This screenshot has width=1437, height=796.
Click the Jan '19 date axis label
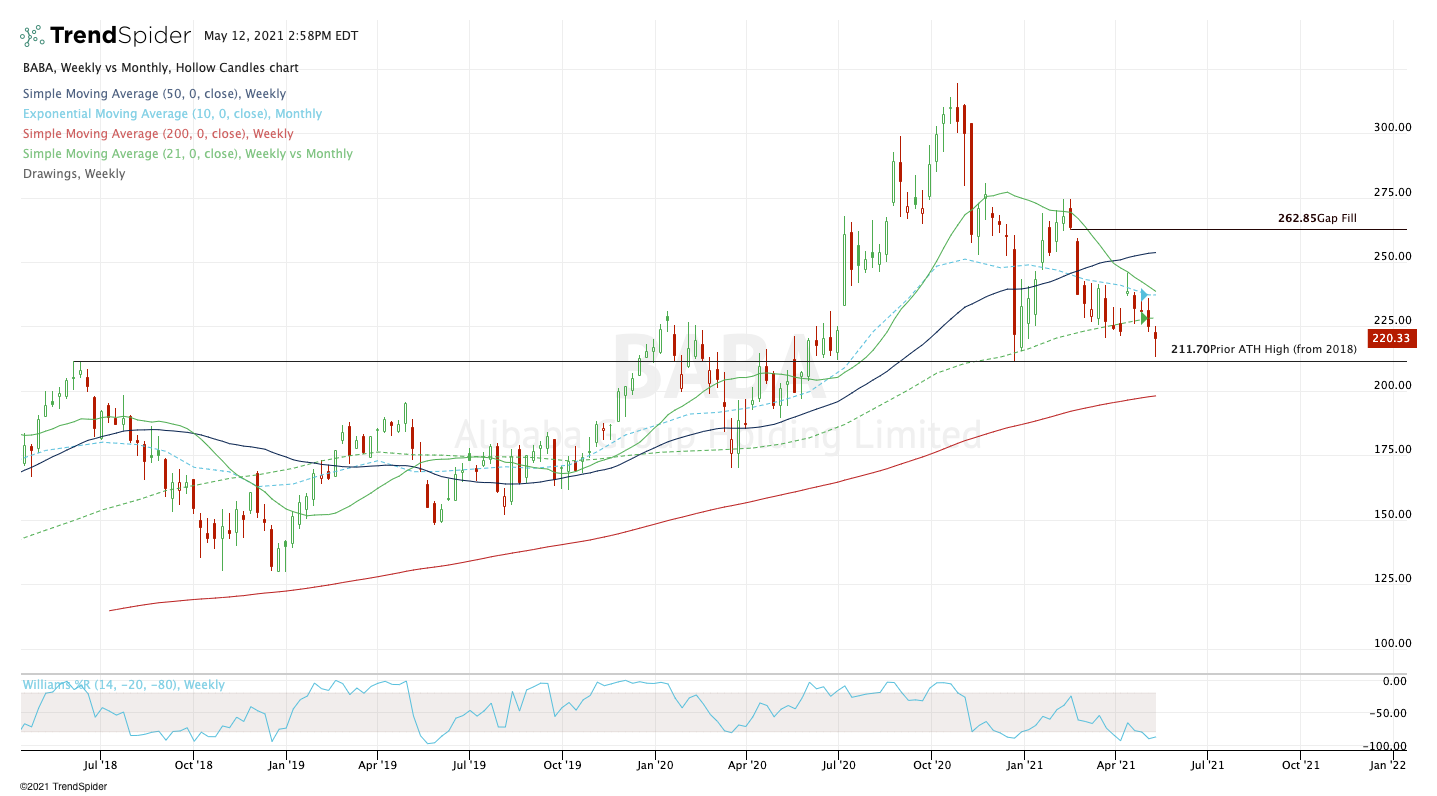coord(286,766)
